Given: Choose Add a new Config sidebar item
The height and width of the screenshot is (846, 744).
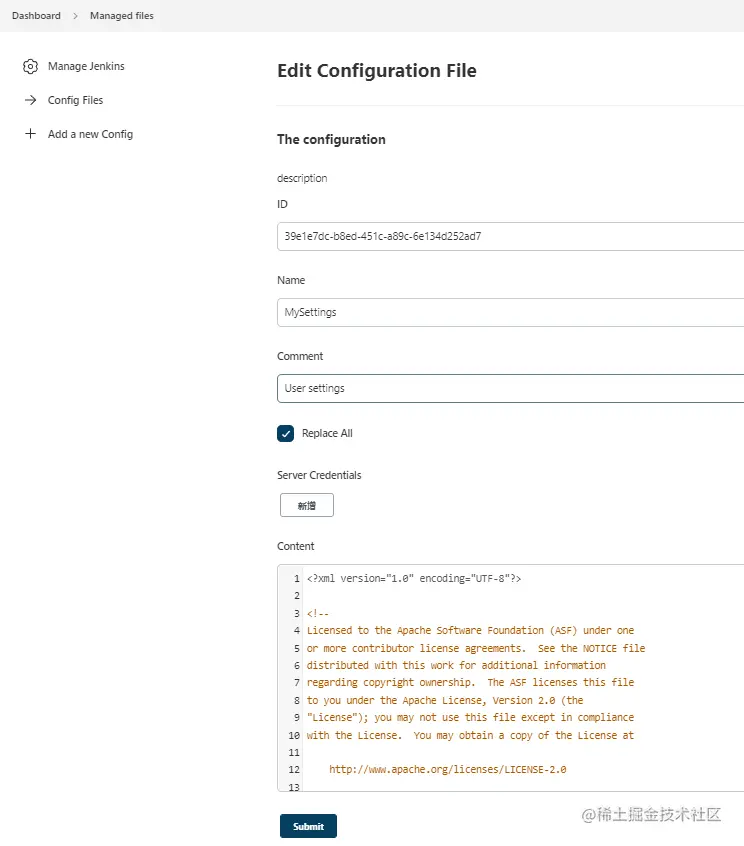Looking at the screenshot, I should coord(90,134).
